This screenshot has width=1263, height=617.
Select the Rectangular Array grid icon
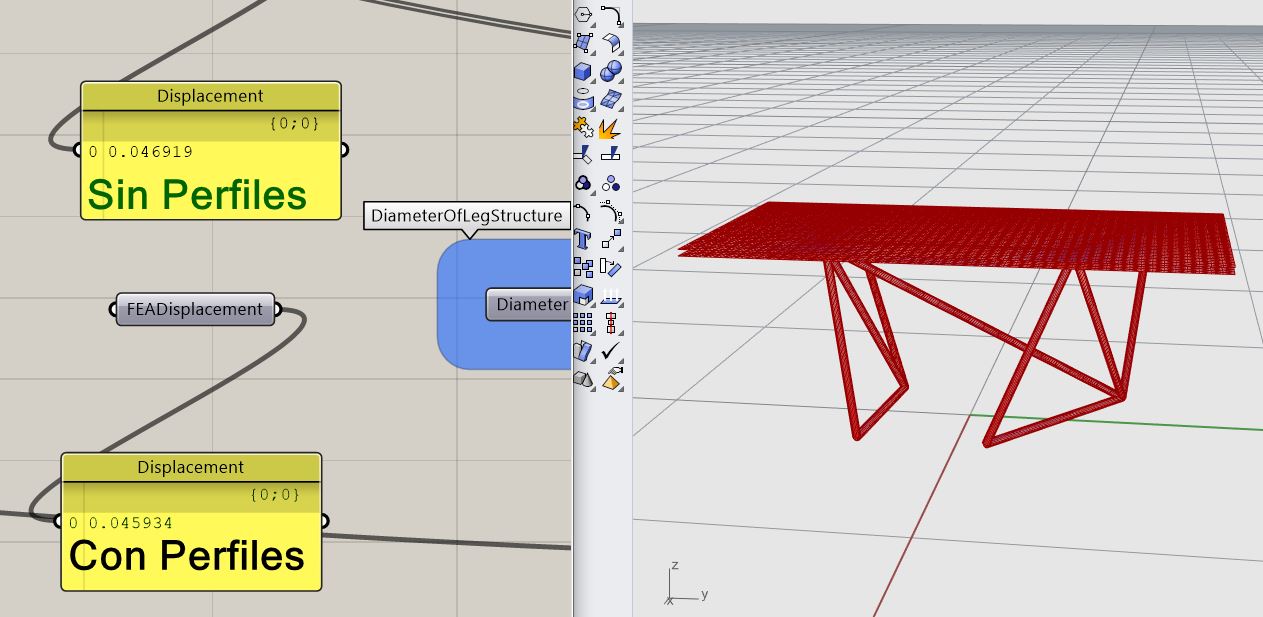pos(584,323)
